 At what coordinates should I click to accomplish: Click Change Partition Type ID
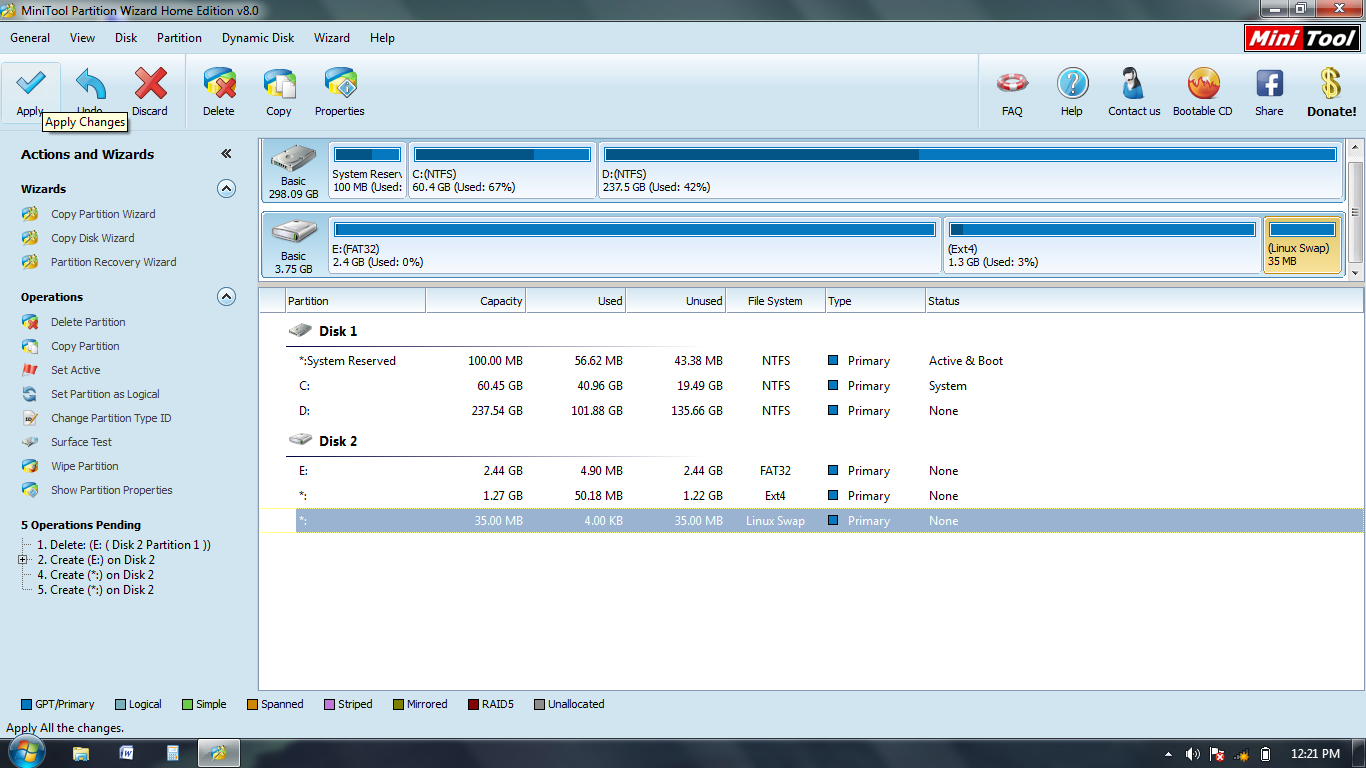[111, 418]
